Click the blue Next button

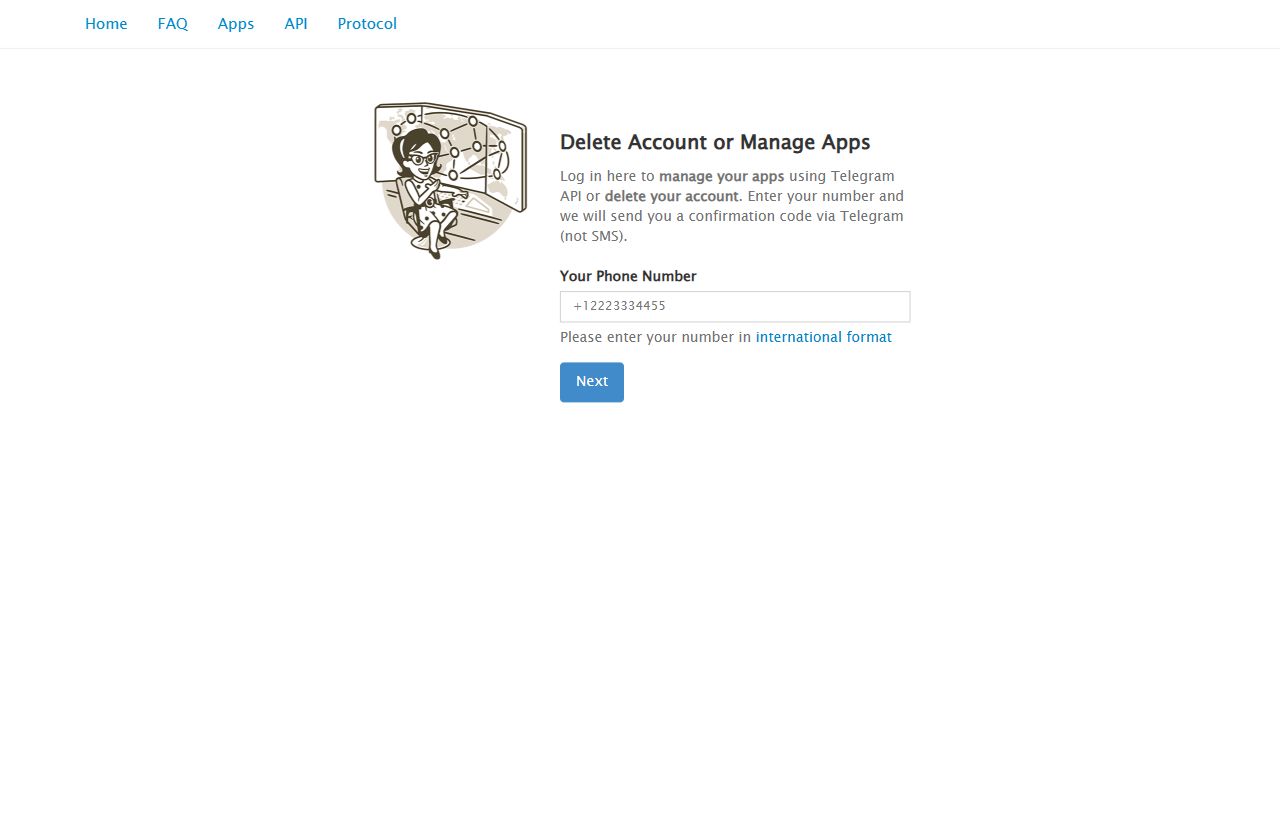[x=592, y=382]
